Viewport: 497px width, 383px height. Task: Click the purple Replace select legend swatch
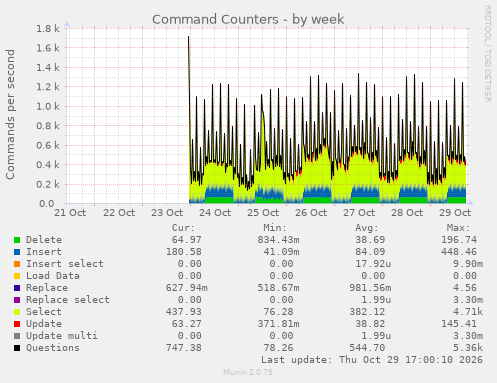coord(17,300)
